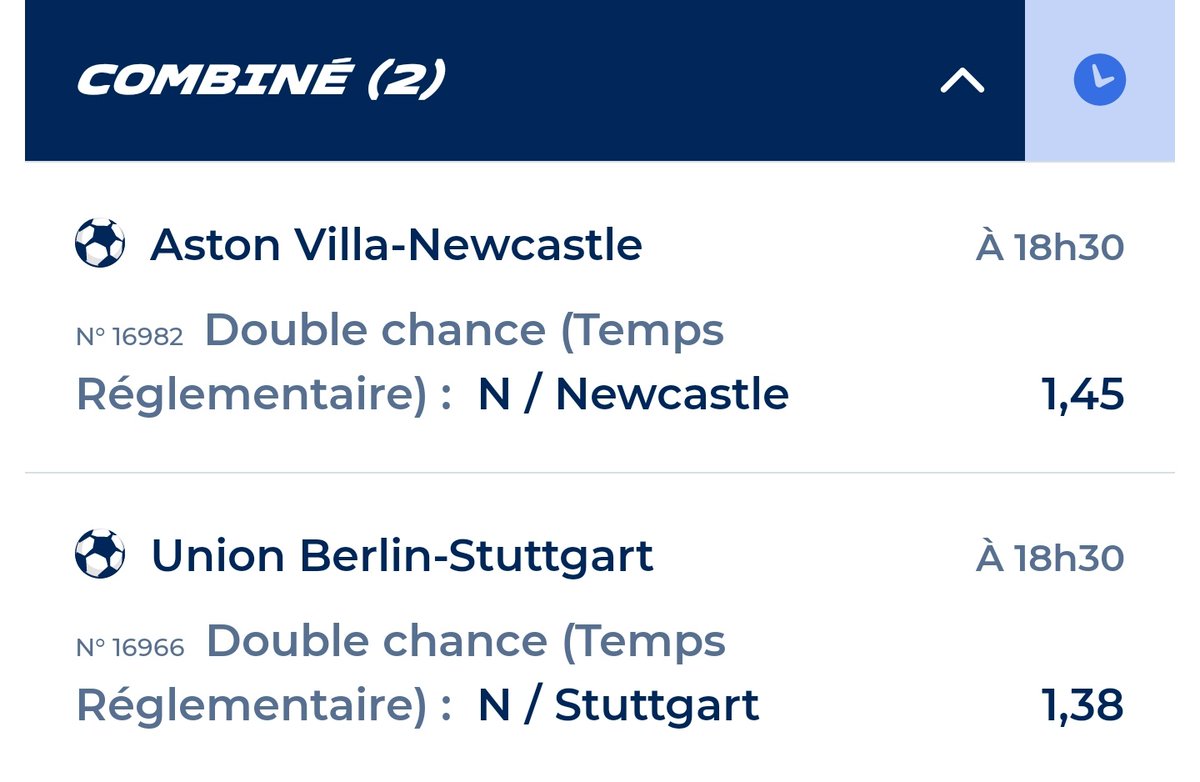Viewport: 1200px width, 782px height.
Task: Click the 1,45 odds value
Action: point(1083,395)
